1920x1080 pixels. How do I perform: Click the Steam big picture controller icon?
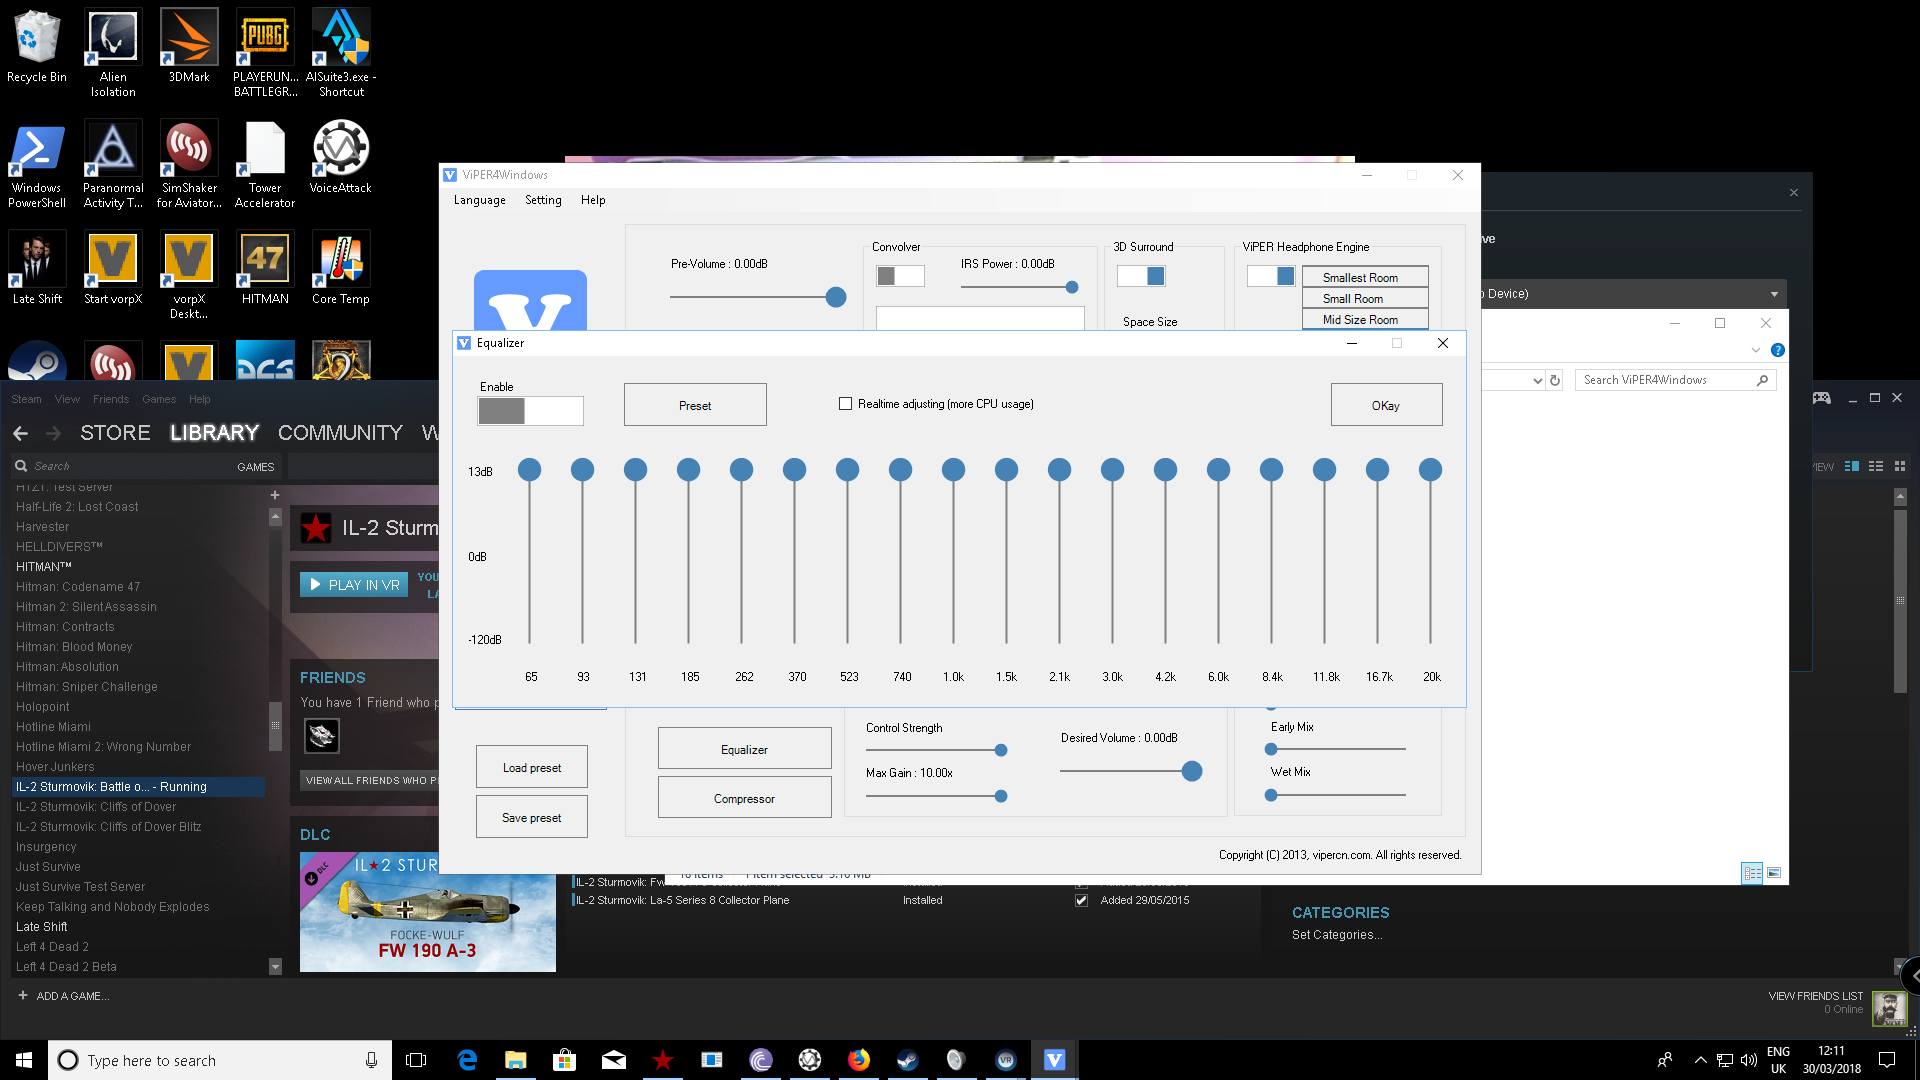coord(1822,398)
